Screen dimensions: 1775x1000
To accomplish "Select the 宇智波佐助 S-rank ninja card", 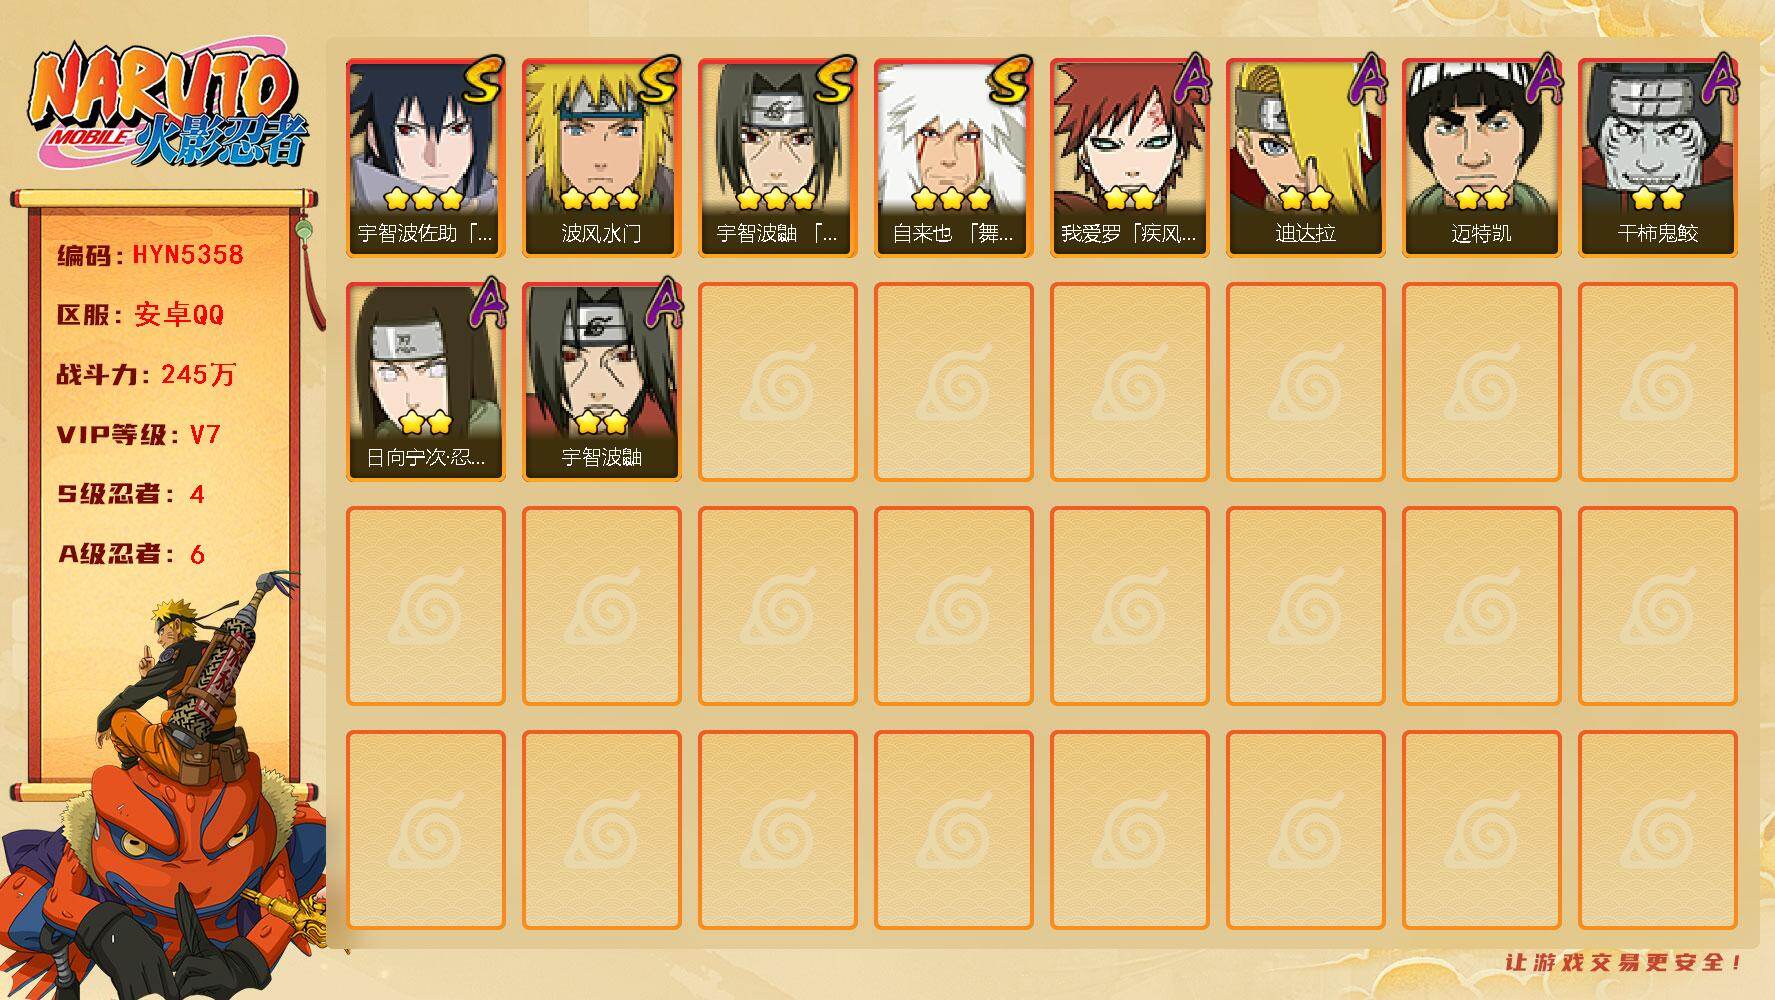I will tap(425, 158).
